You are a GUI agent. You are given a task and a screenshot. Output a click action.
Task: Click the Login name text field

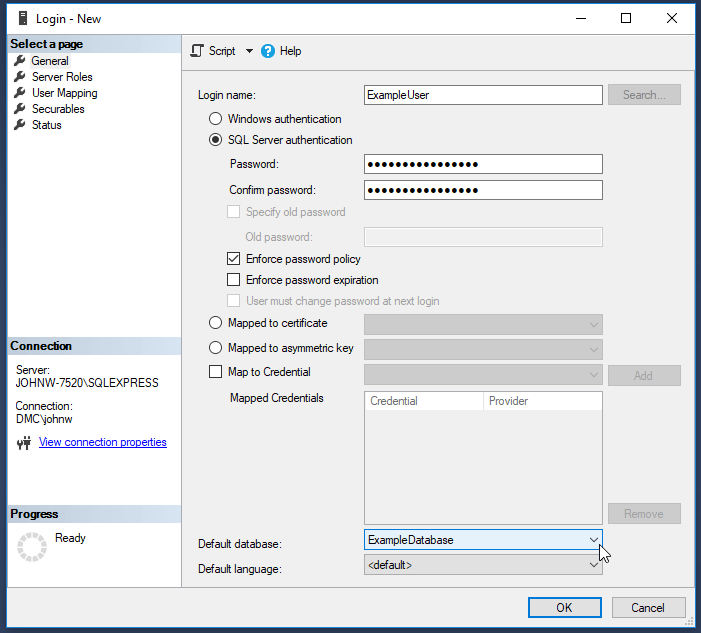(483, 95)
